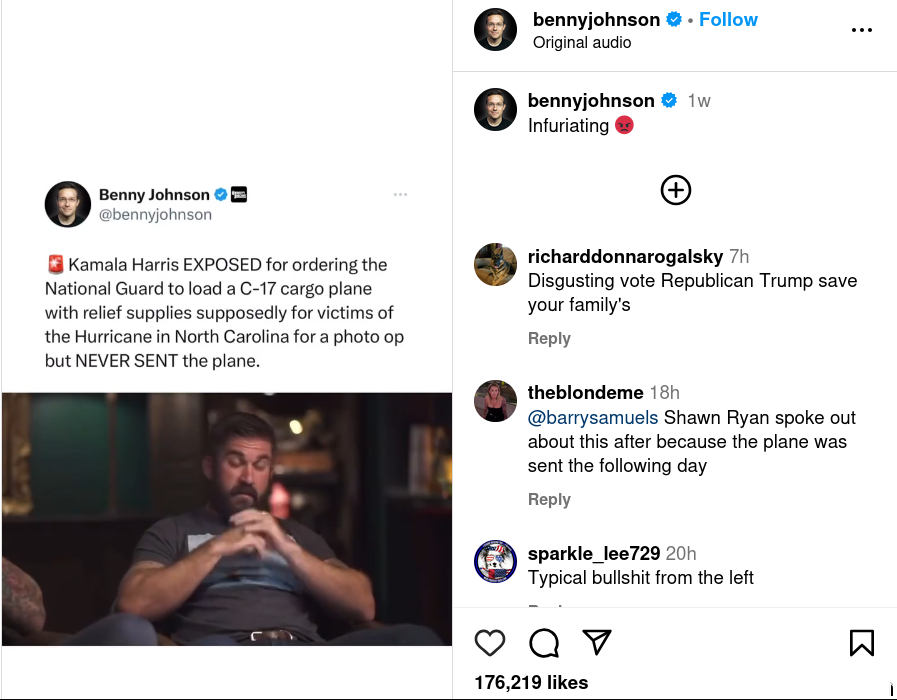Open sparkle_lee729 username link

click(x=594, y=554)
